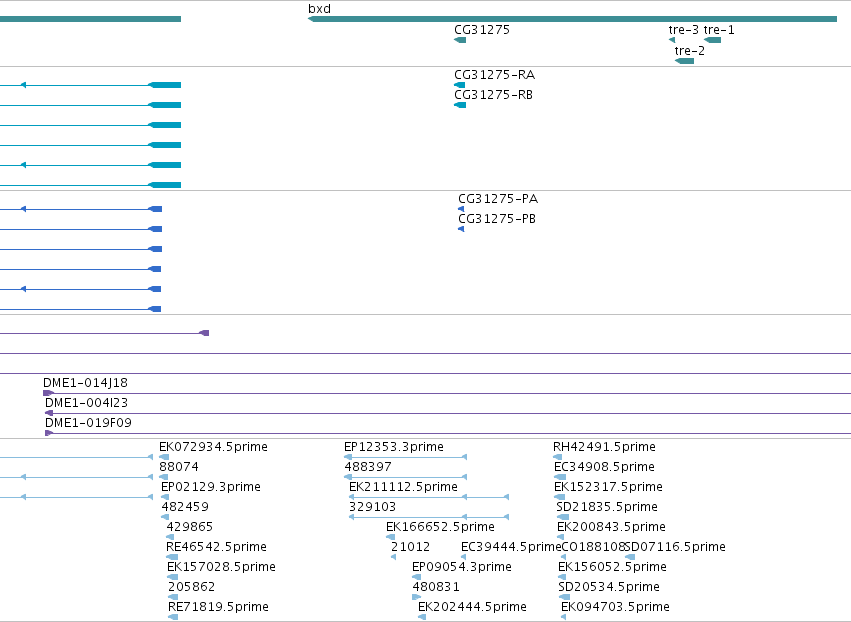Click the 488397 feature label

coord(367,467)
